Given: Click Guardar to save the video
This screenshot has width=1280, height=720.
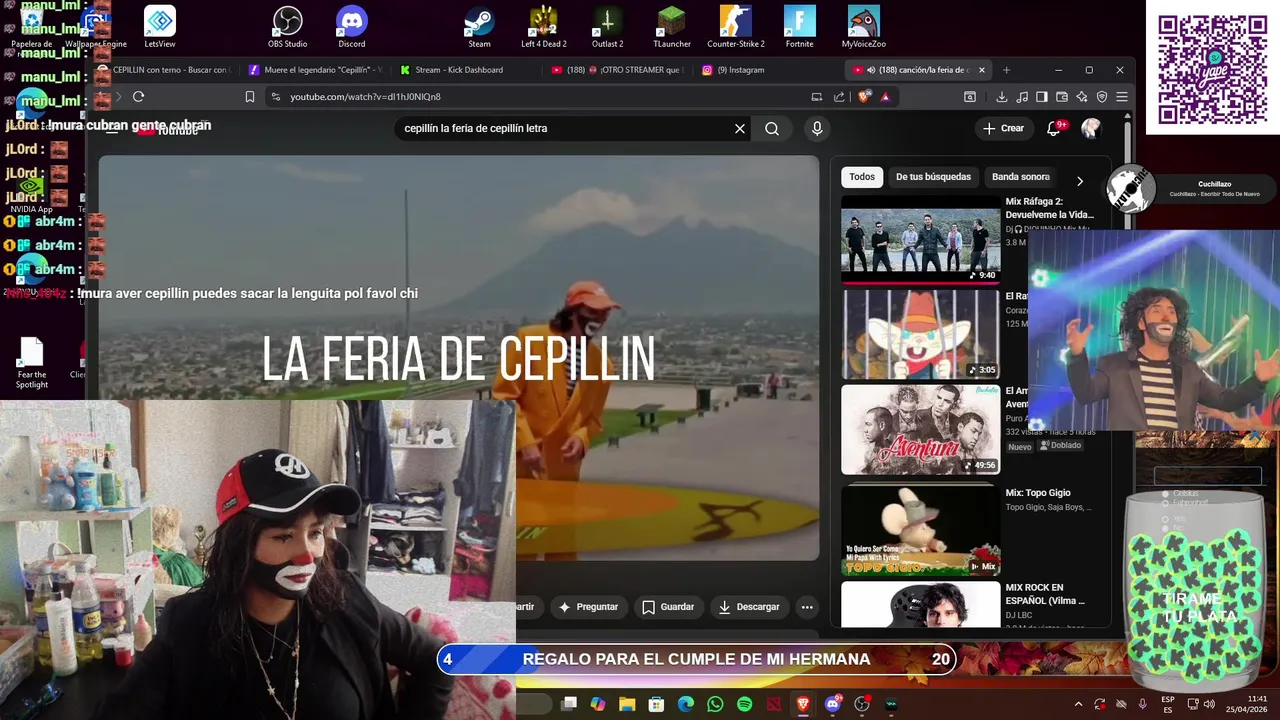Looking at the screenshot, I should click(x=668, y=607).
